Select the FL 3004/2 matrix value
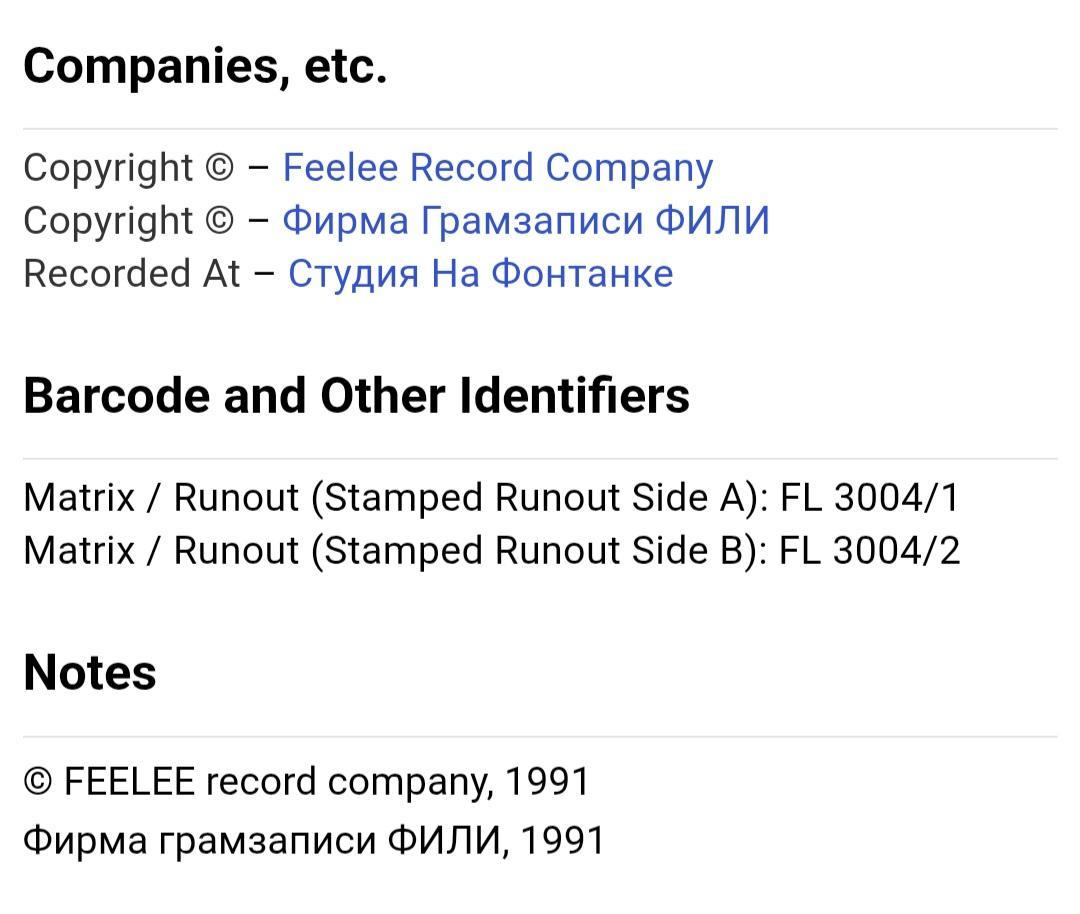The height and width of the screenshot is (914, 1080). pos(869,550)
